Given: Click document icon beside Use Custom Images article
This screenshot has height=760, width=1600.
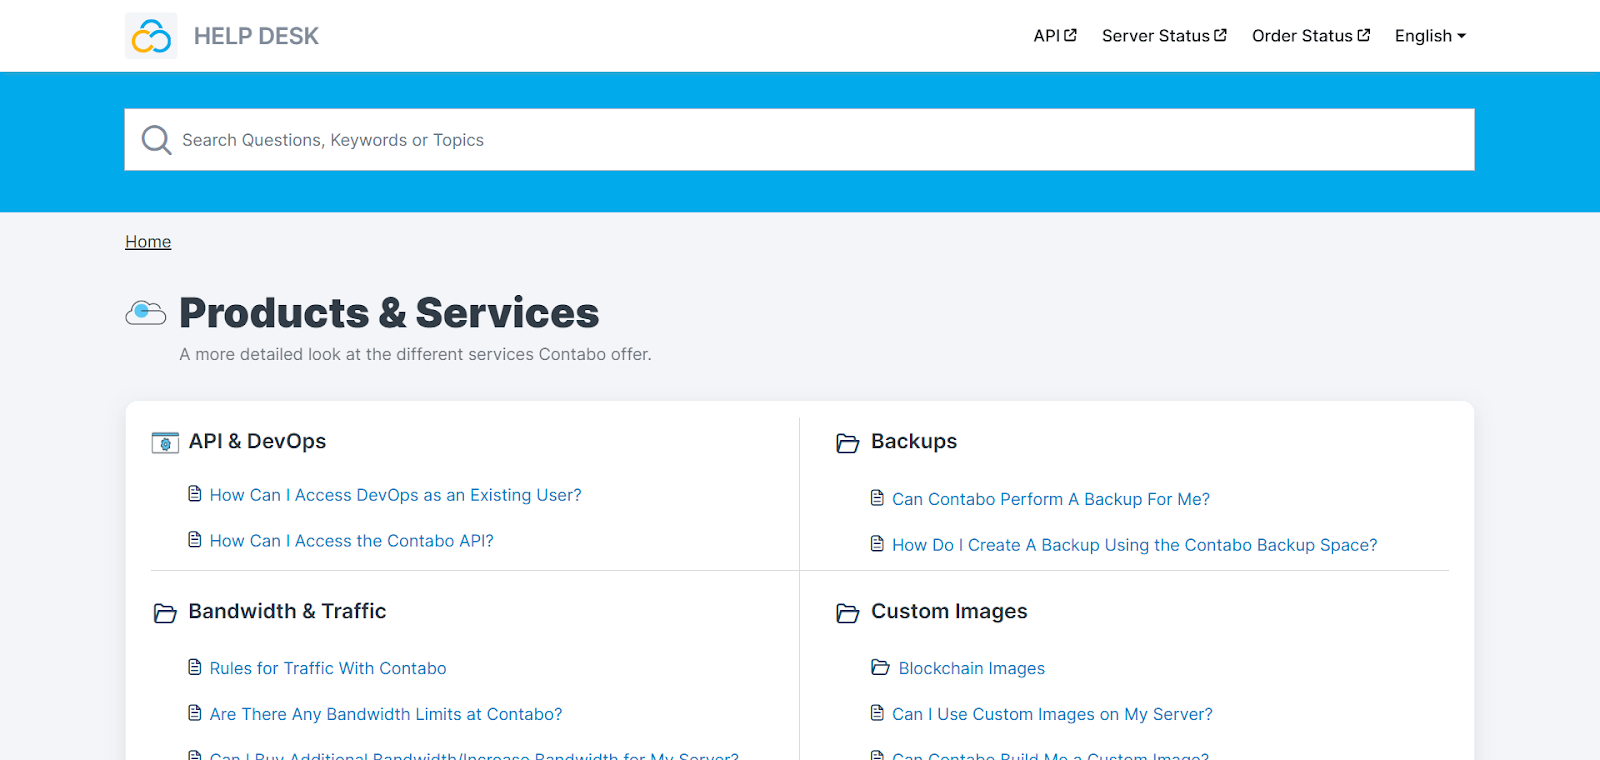Looking at the screenshot, I should (877, 713).
